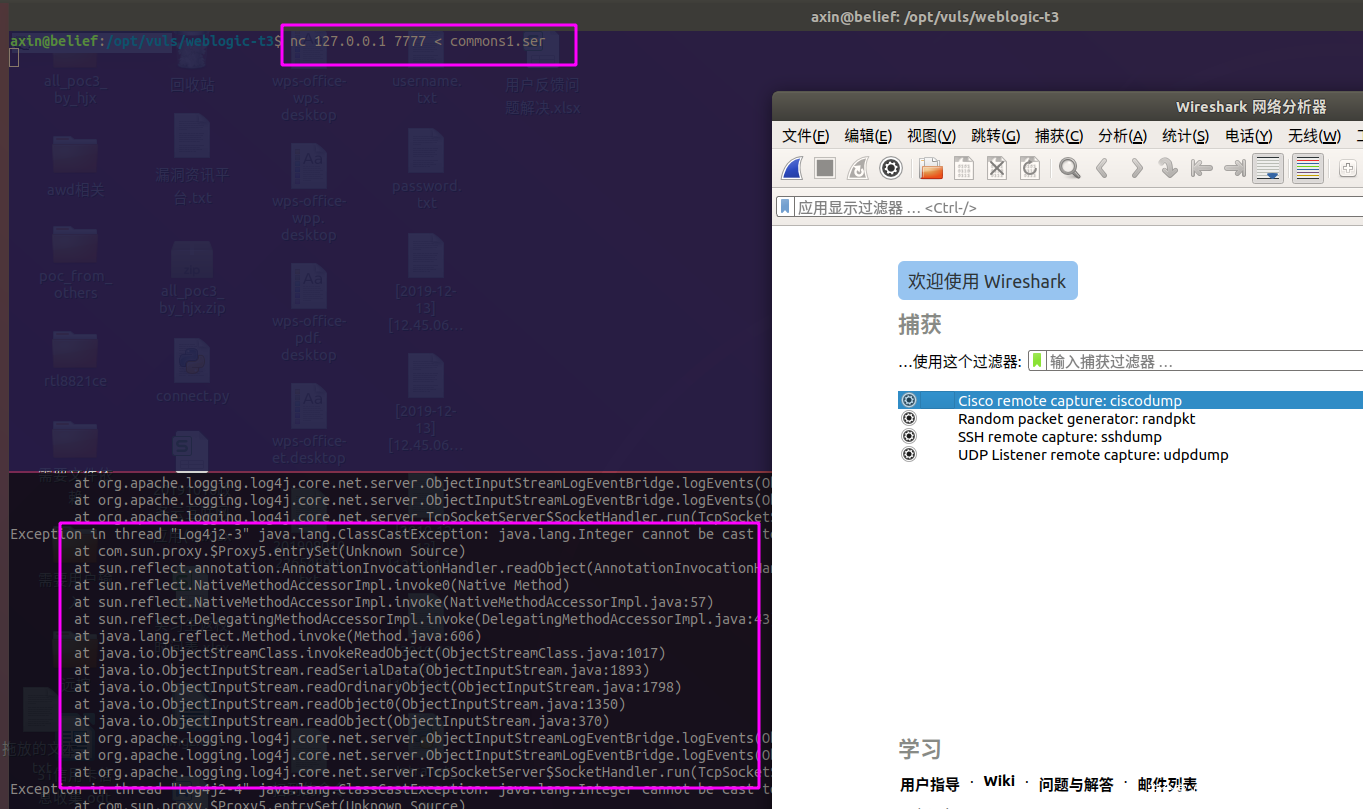The height and width of the screenshot is (809, 1363).
Task: Find a packet magnifier icon
Action: pos(1070,168)
